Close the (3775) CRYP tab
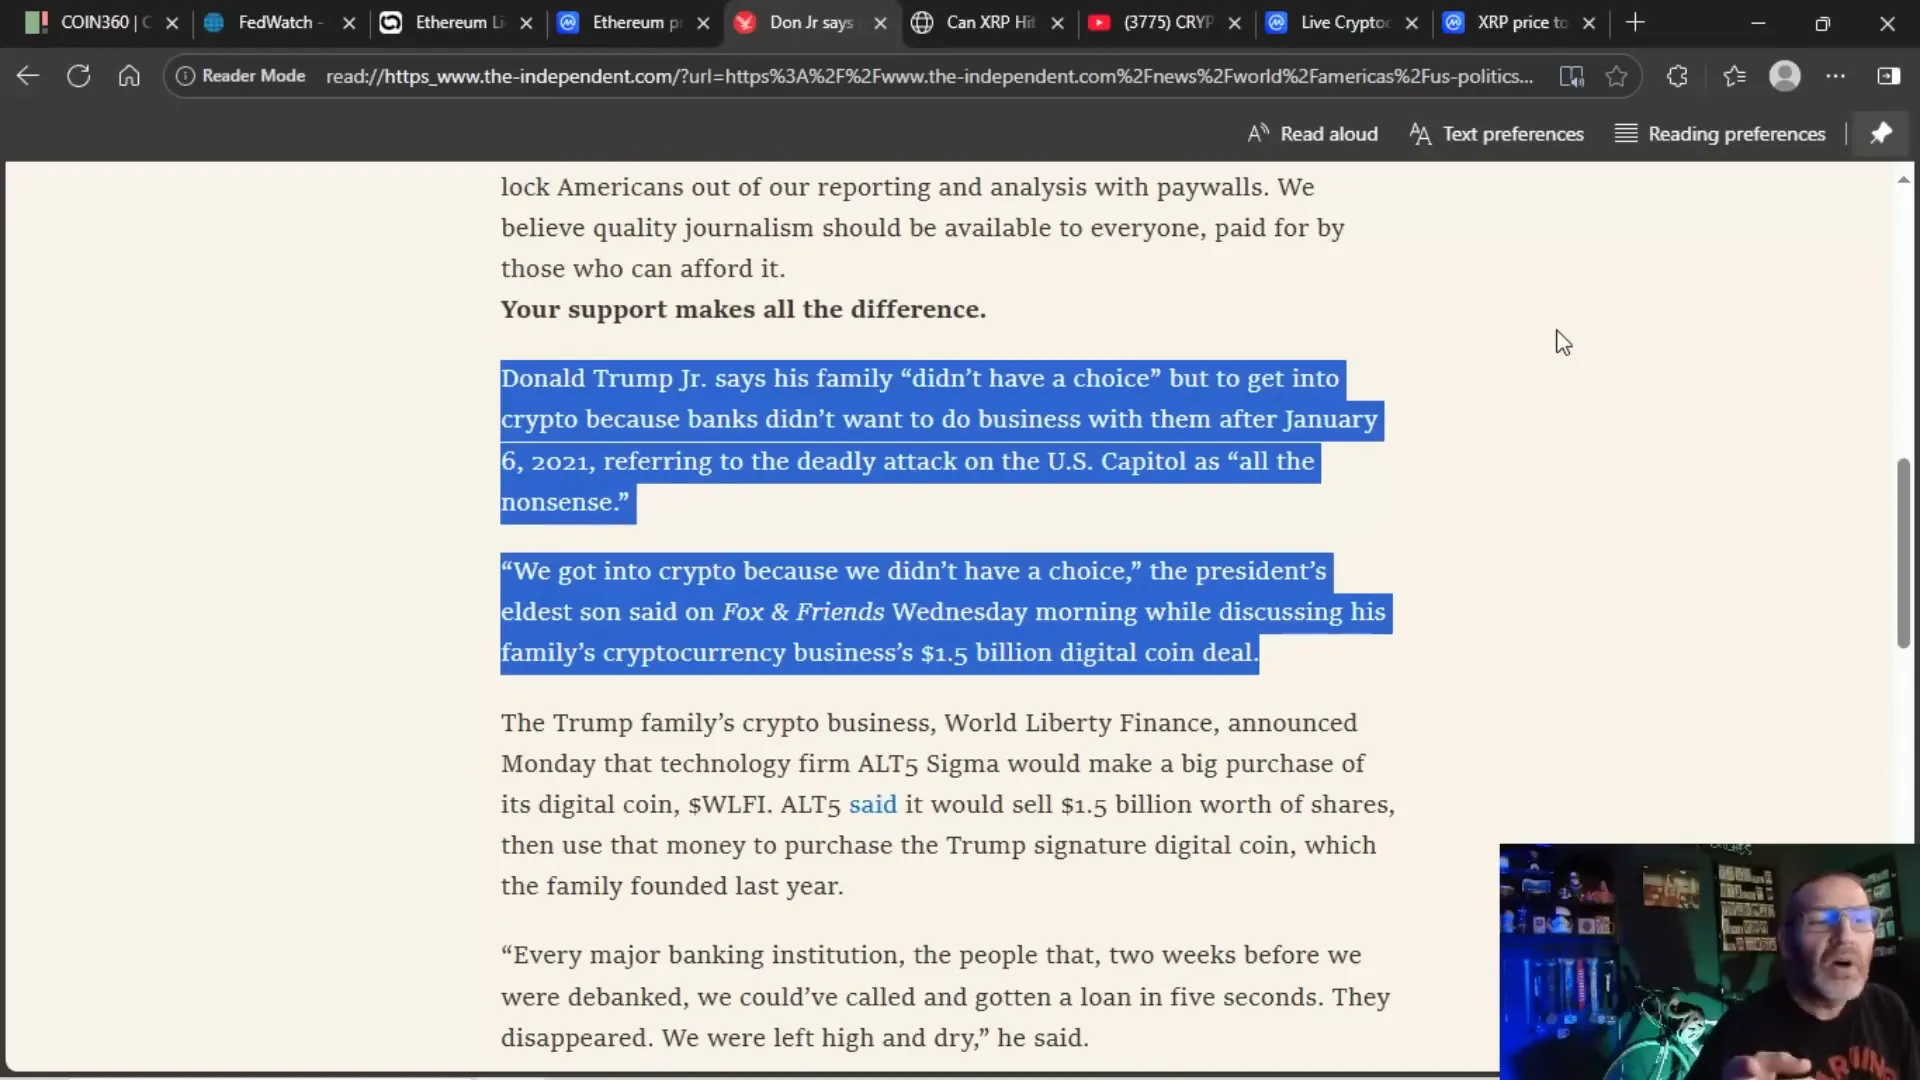 click(x=1234, y=23)
